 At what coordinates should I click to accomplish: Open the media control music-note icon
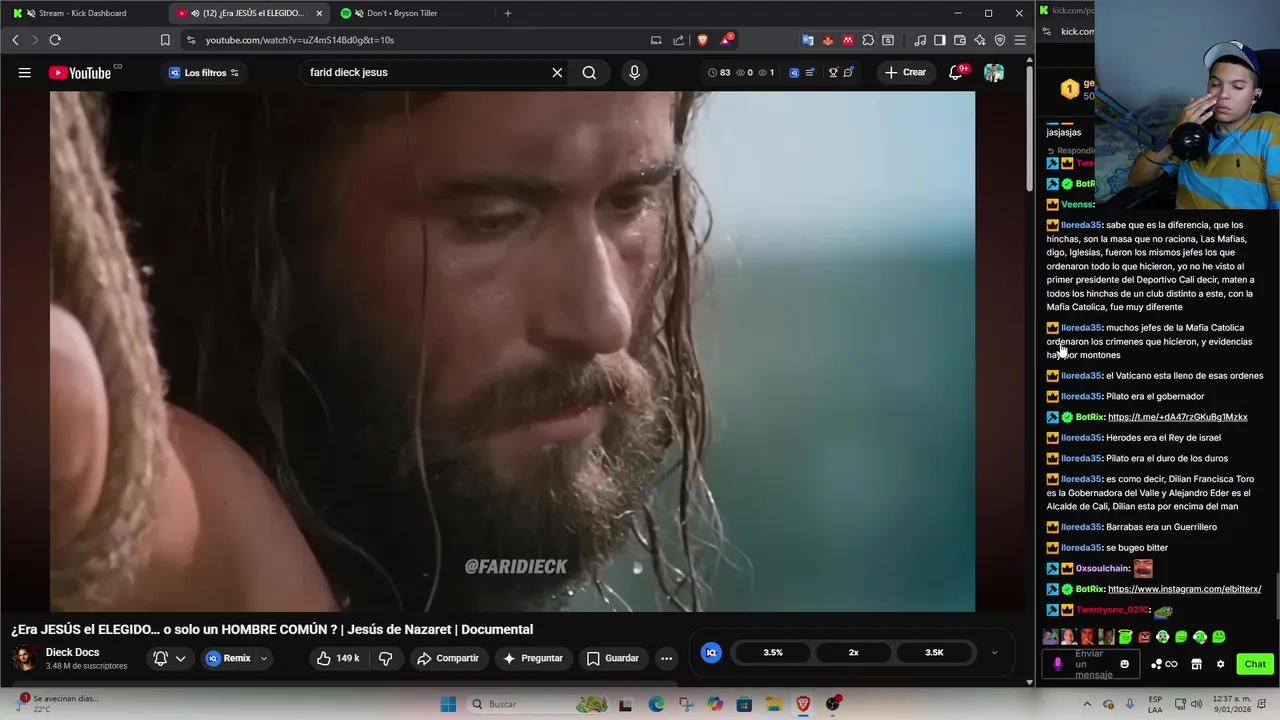[x=920, y=40]
